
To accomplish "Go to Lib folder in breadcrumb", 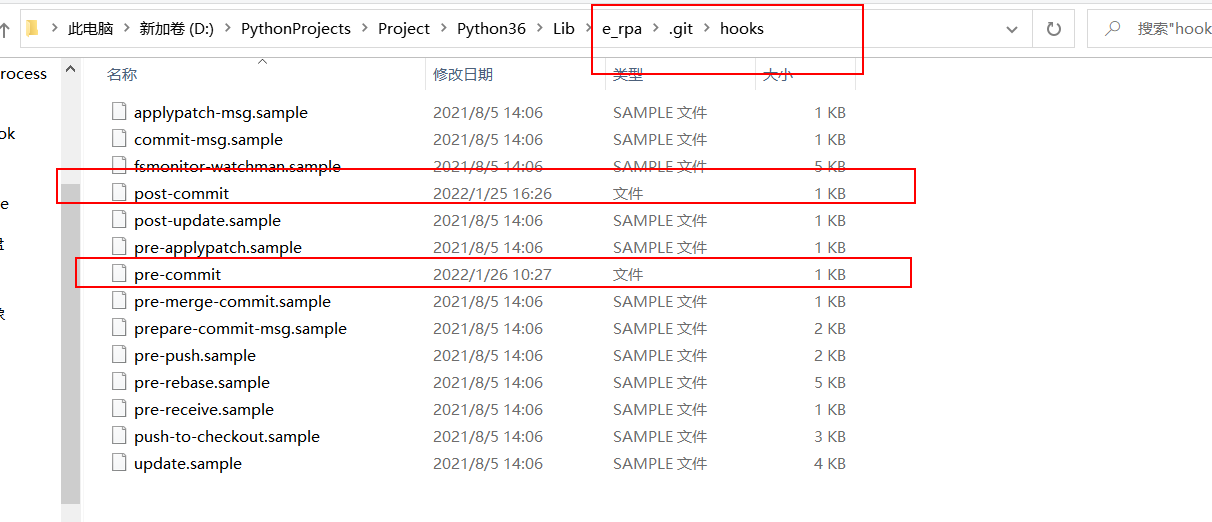I will pos(564,29).
